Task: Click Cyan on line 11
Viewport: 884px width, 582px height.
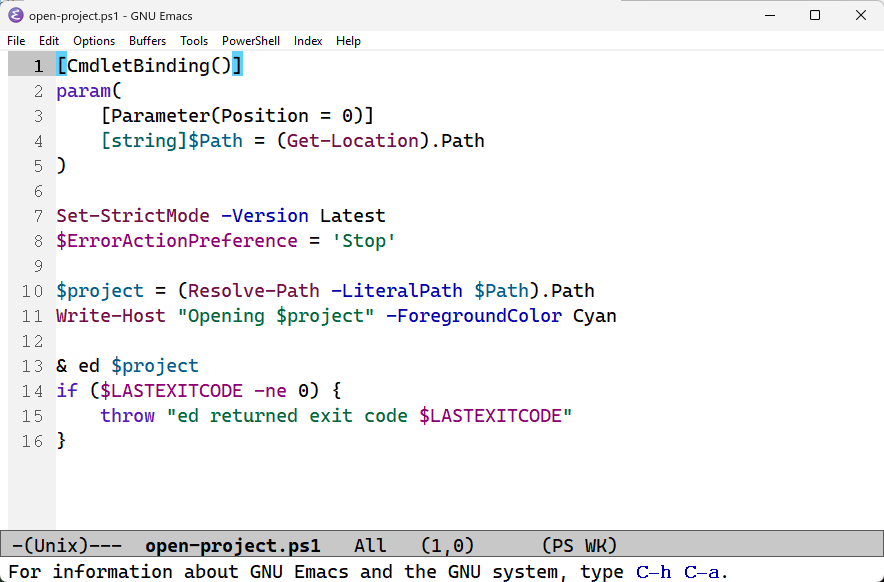Action: pyautogui.click(x=595, y=316)
